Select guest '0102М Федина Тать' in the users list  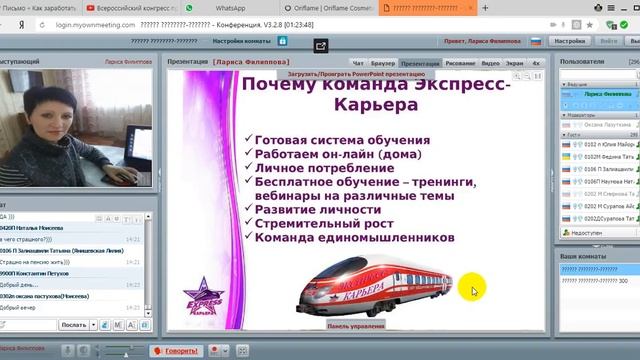[600, 157]
